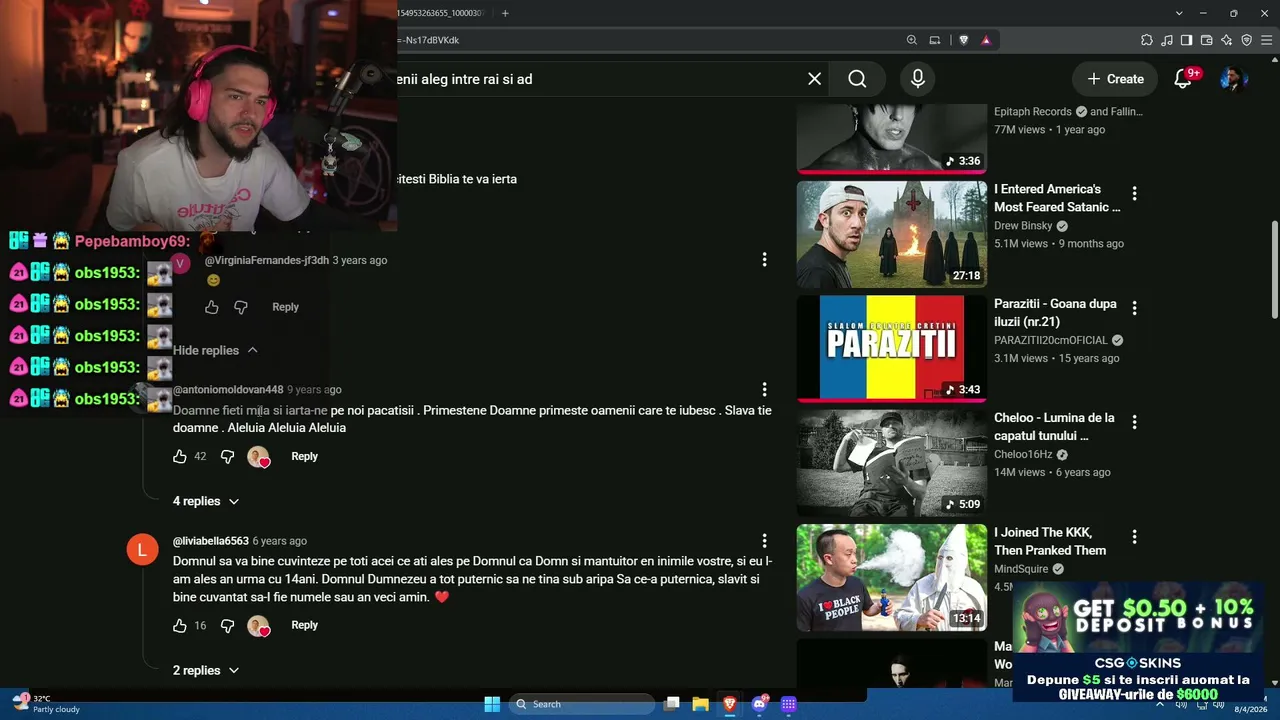The height and width of the screenshot is (720, 1280).
Task: Open Brave Rewards triangle icon
Action: click(x=986, y=40)
